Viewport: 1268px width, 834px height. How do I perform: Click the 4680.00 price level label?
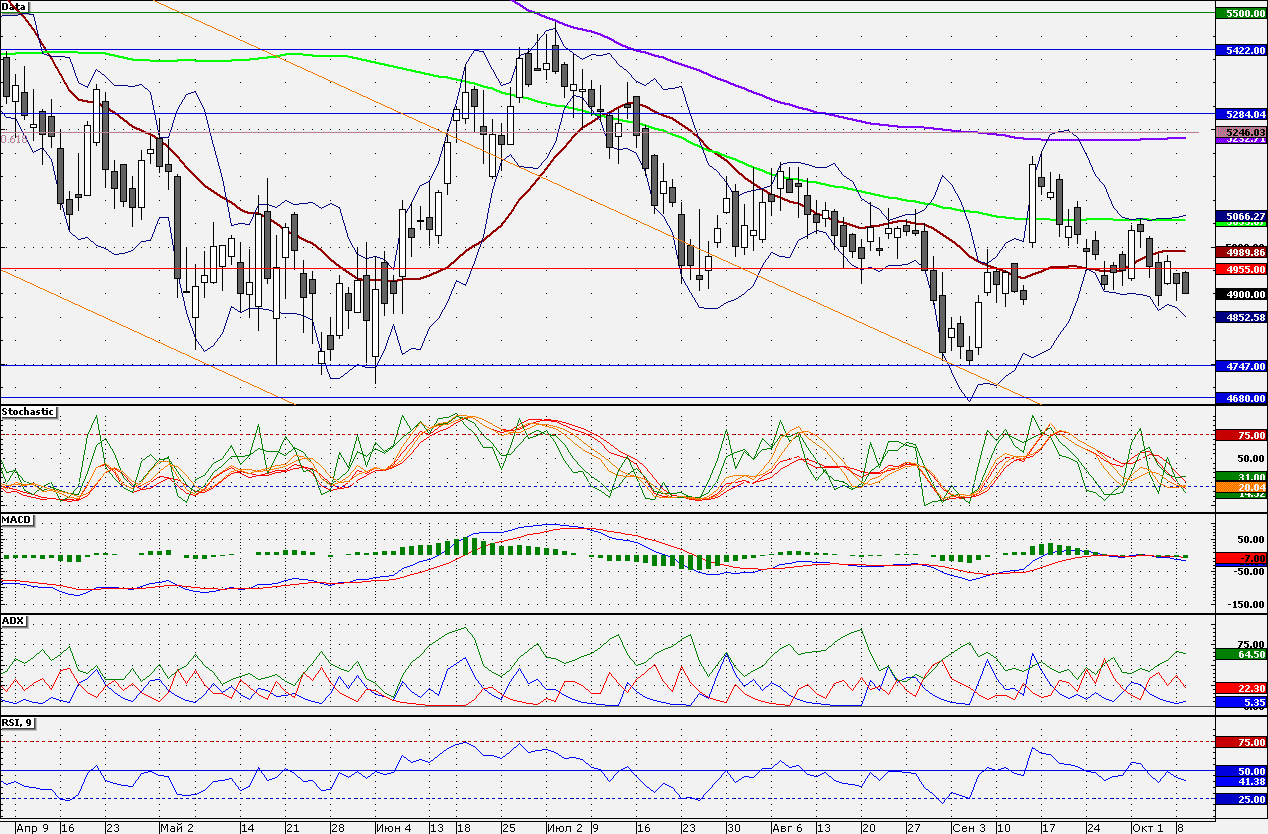click(1240, 398)
